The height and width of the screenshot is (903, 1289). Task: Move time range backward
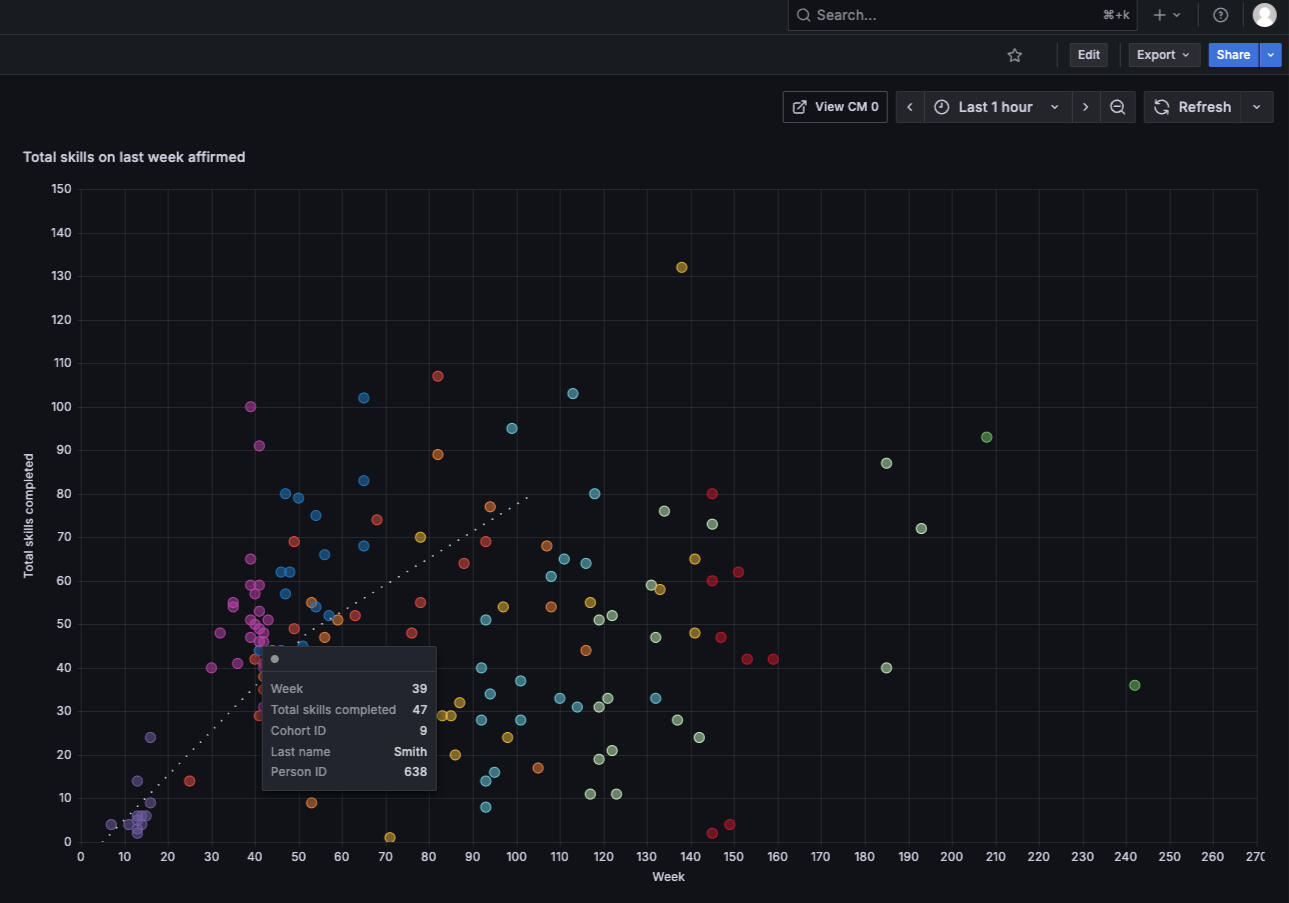coord(909,107)
